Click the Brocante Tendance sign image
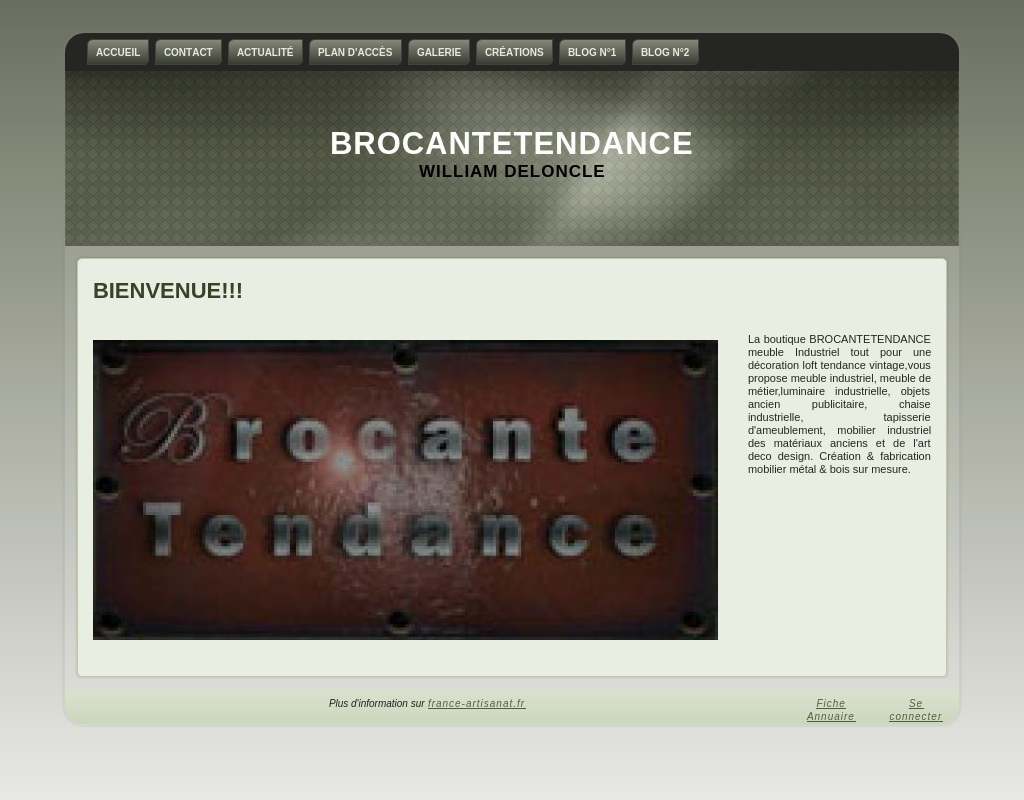This screenshot has width=1024, height=800. point(406,490)
